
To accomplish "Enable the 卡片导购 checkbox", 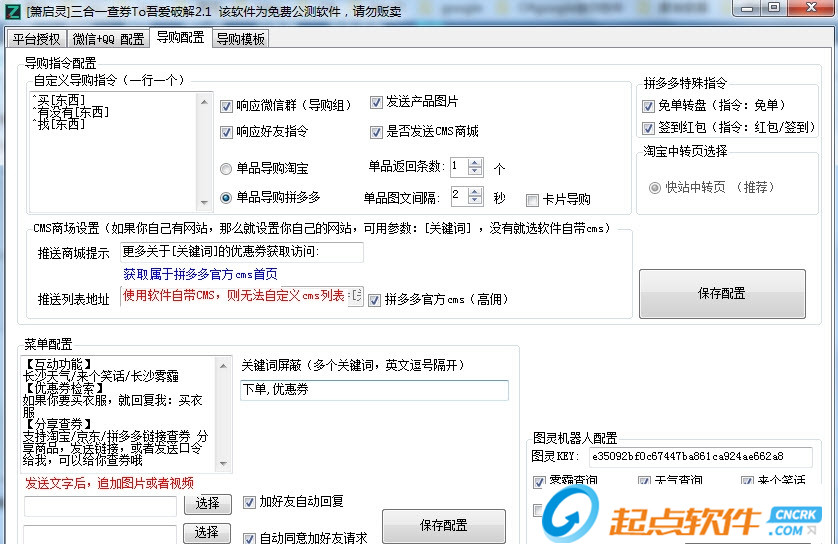I will point(532,200).
